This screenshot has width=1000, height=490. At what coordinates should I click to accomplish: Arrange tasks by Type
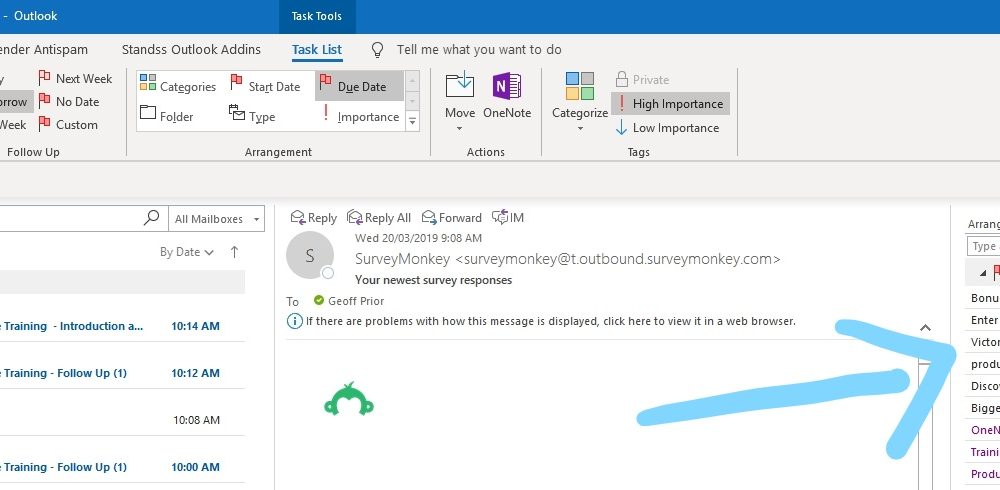coord(253,115)
